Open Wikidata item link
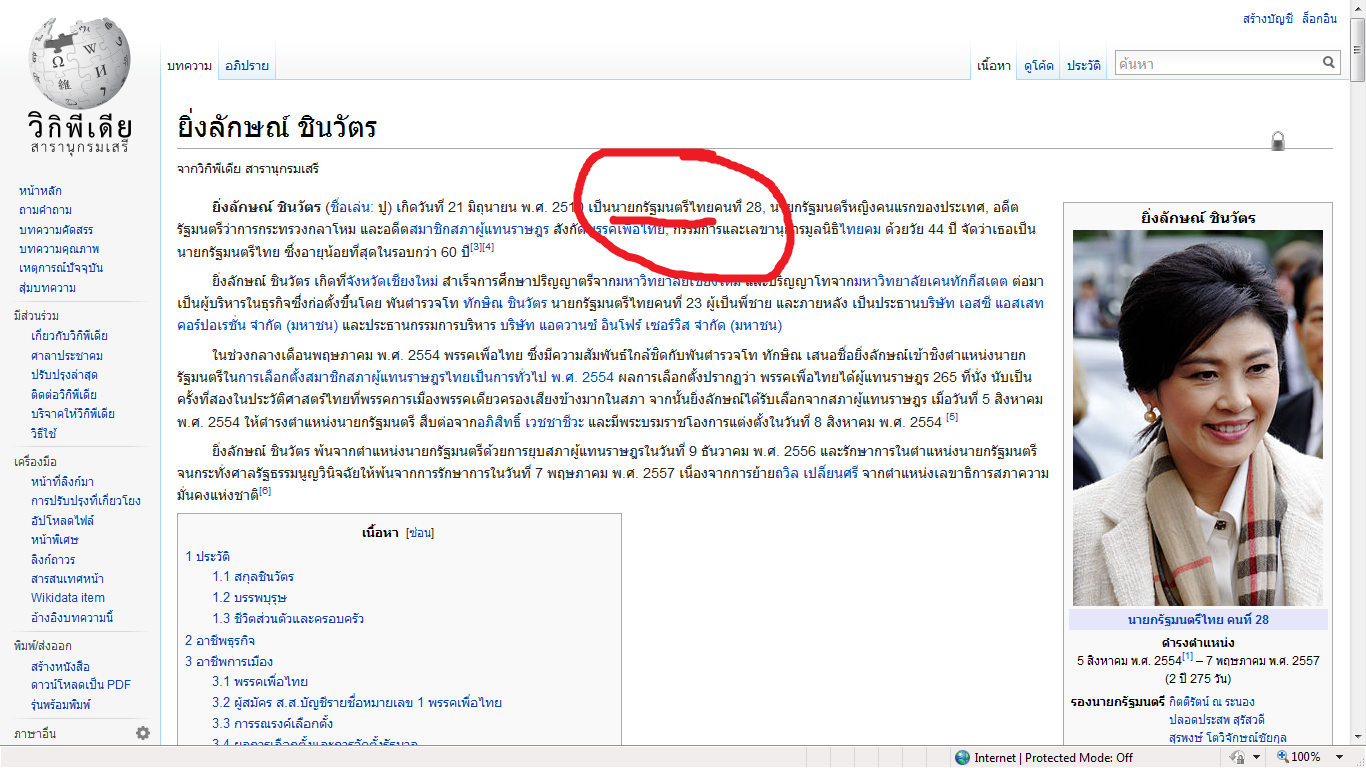Viewport: 1366px width, 768px height. [67, 598]
